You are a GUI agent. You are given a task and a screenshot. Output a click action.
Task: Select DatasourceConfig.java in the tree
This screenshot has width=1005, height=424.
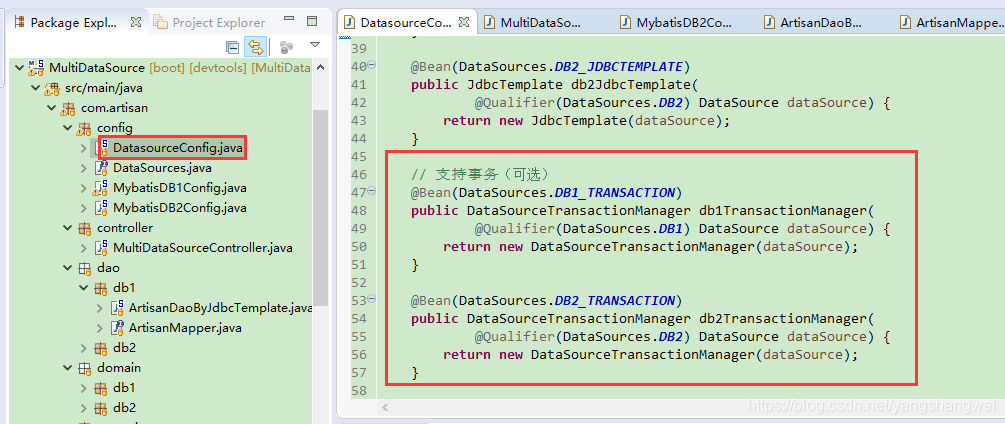pos(176,148)
